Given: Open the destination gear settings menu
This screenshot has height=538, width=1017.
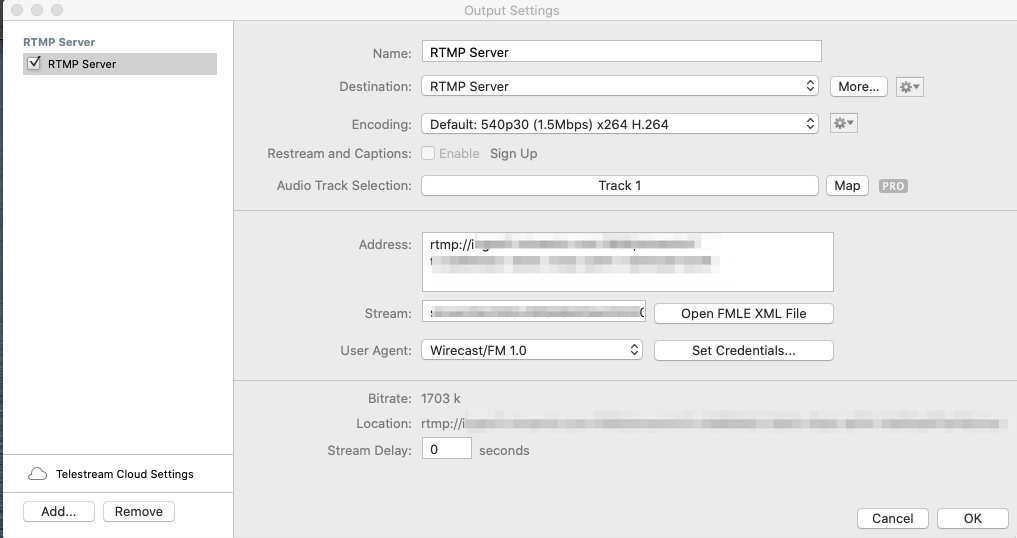Looking at the screenshot, I should 909,86.
